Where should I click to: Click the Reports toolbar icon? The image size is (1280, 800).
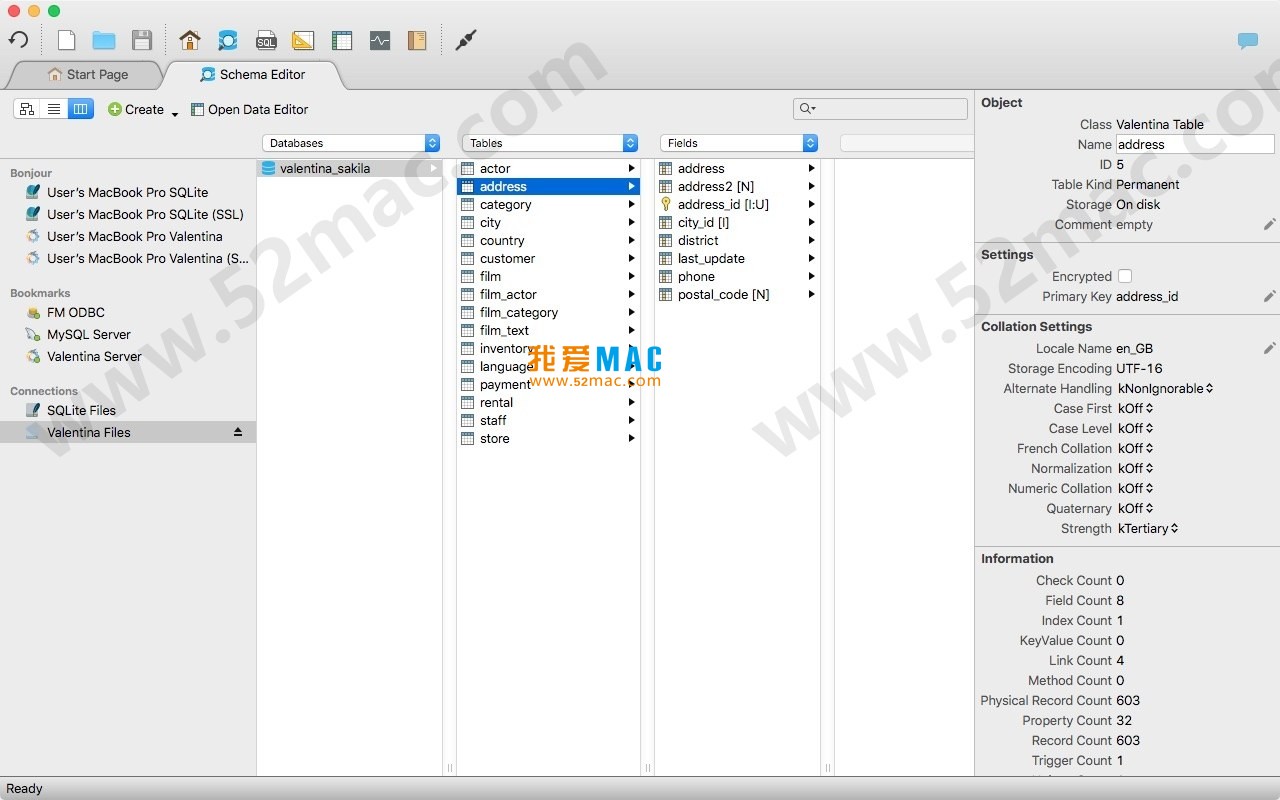pyautogui.click(x=417, y=40)
